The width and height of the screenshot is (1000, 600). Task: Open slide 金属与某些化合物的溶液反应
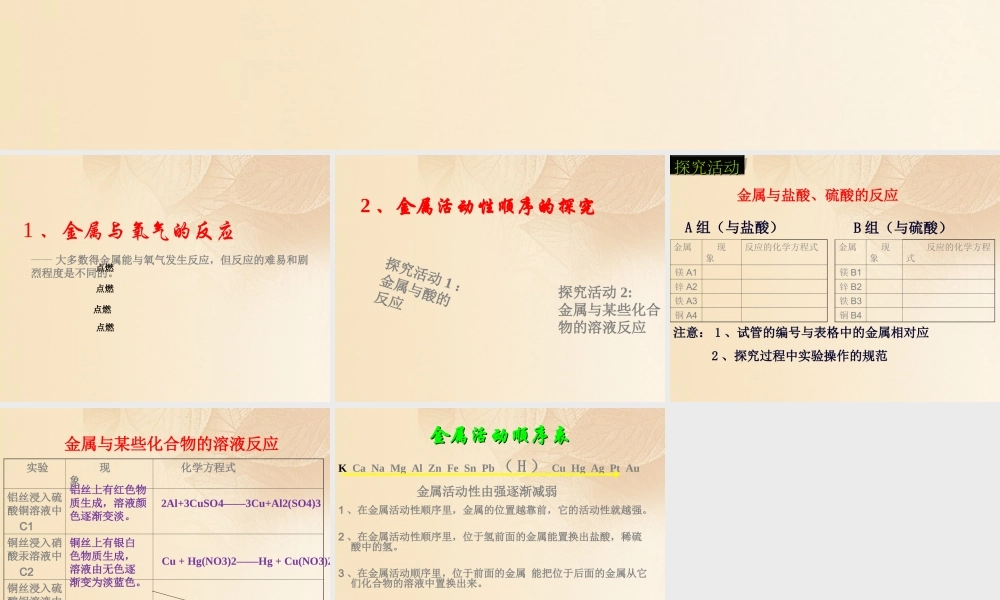coord(165,504)
